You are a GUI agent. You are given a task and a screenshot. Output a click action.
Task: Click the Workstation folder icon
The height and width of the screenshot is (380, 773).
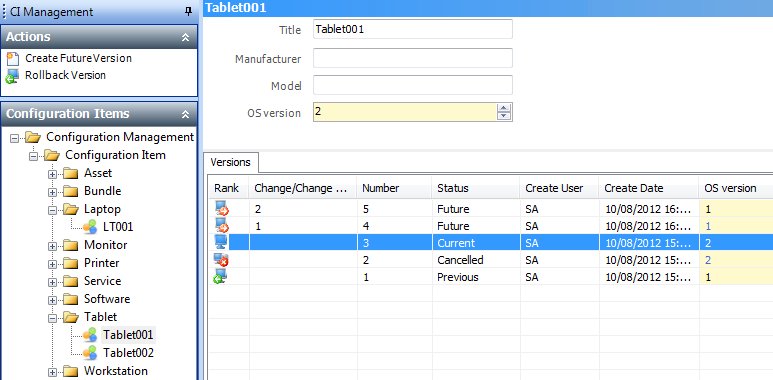[71, 371]
